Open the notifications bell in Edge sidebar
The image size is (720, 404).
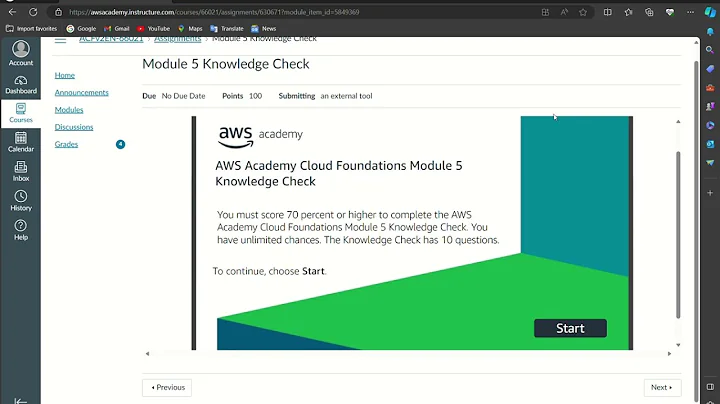click(710, 32)
